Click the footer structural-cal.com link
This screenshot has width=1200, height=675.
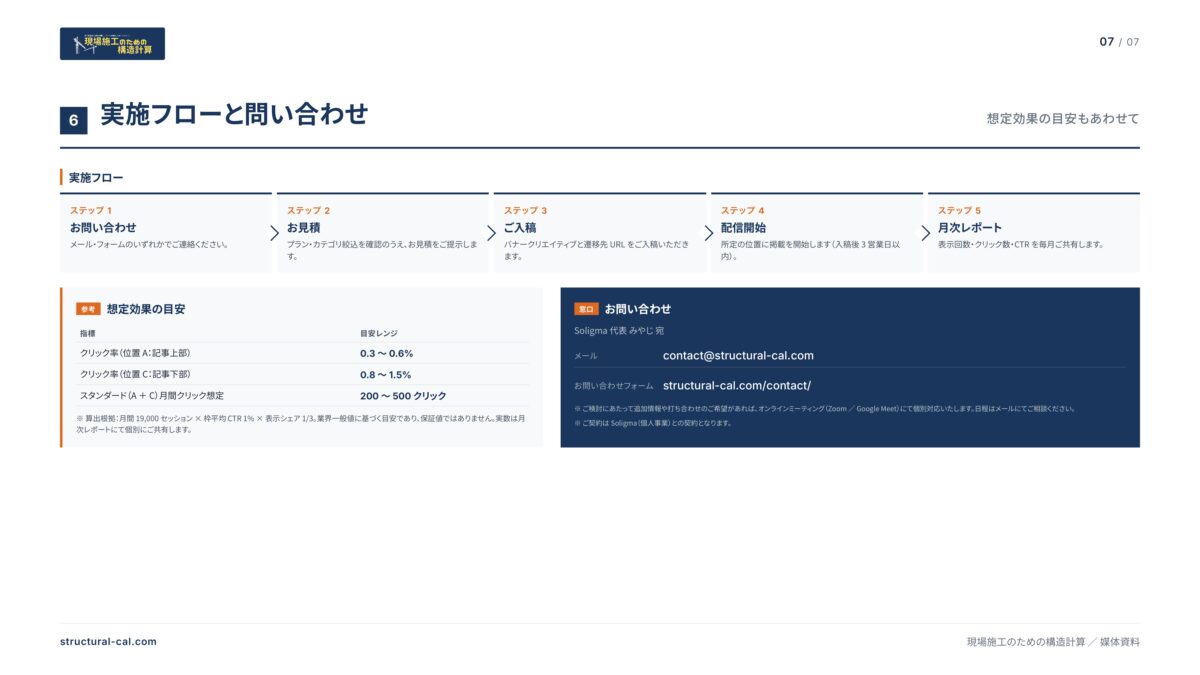108,642
